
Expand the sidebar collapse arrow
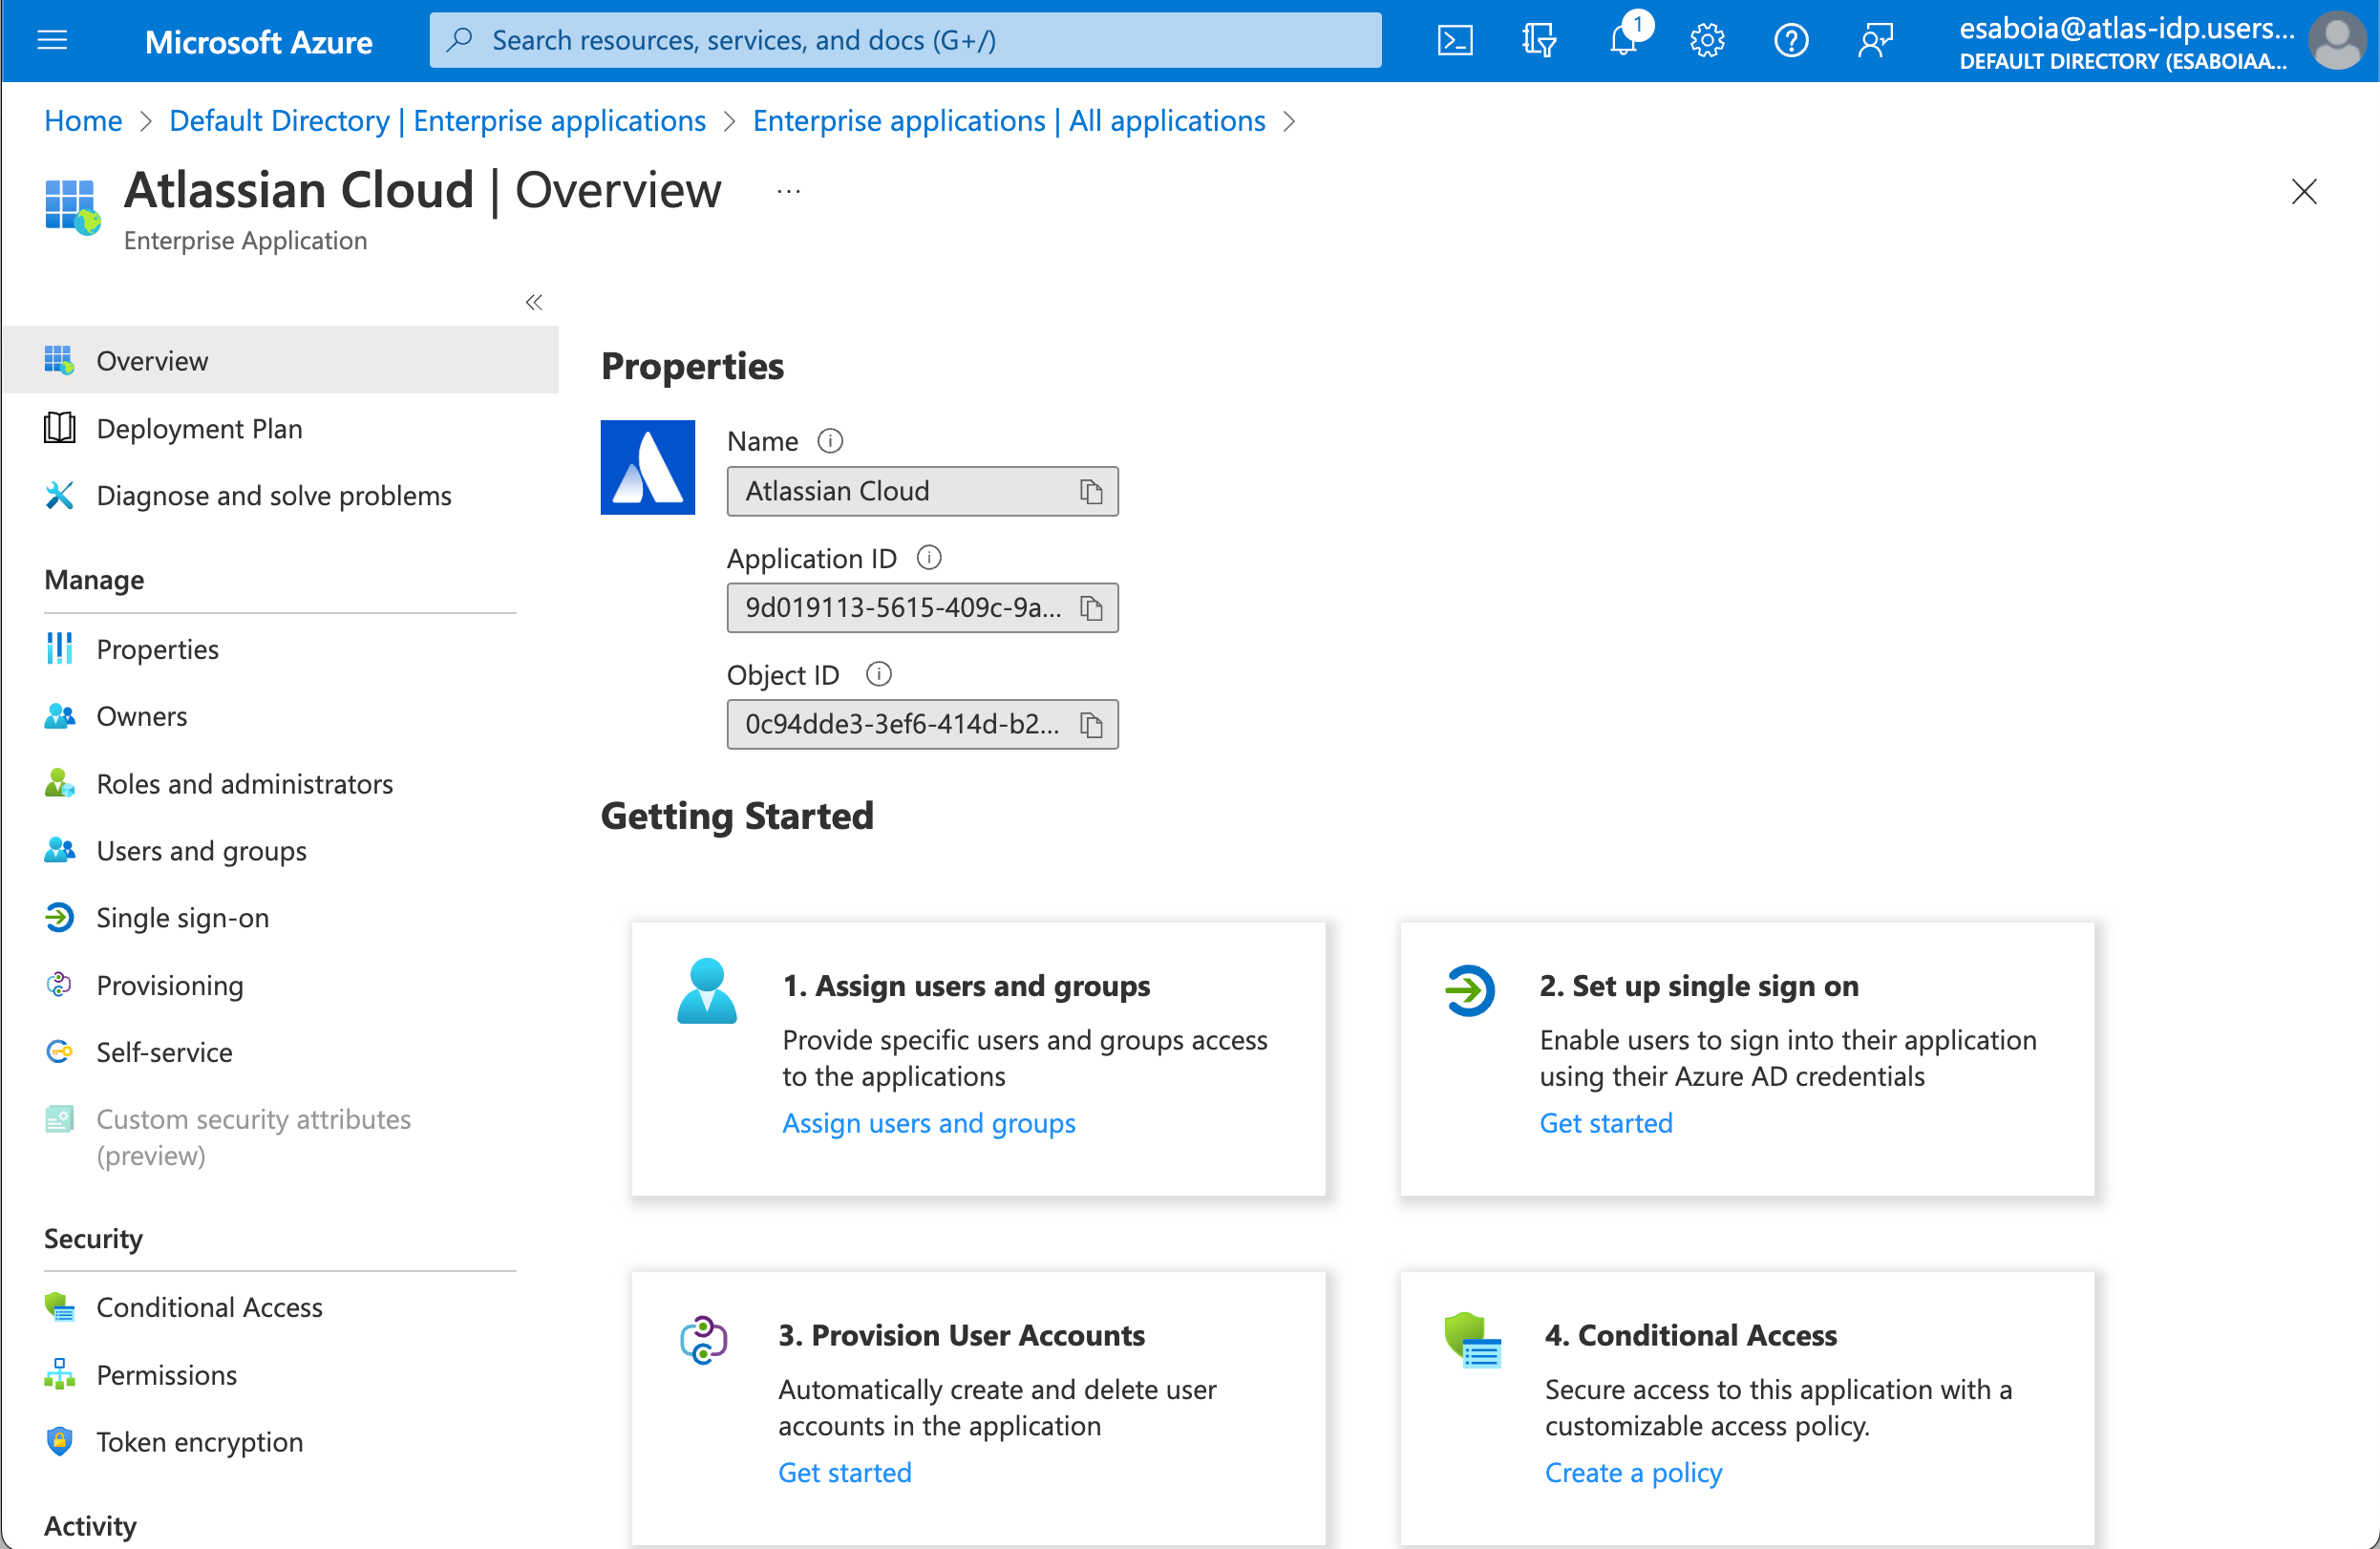tap(533, 302)
